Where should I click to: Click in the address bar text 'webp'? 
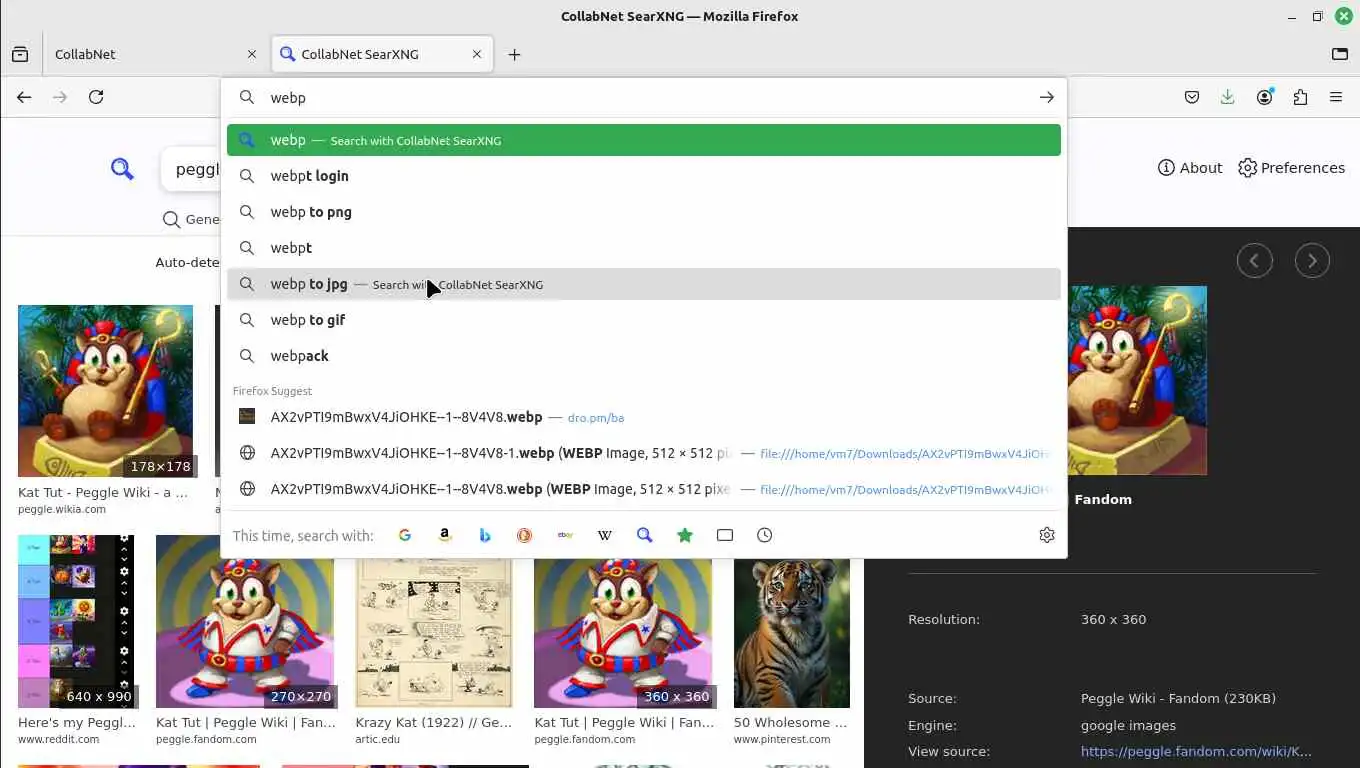pyautogui.click(x=288, y=98)
